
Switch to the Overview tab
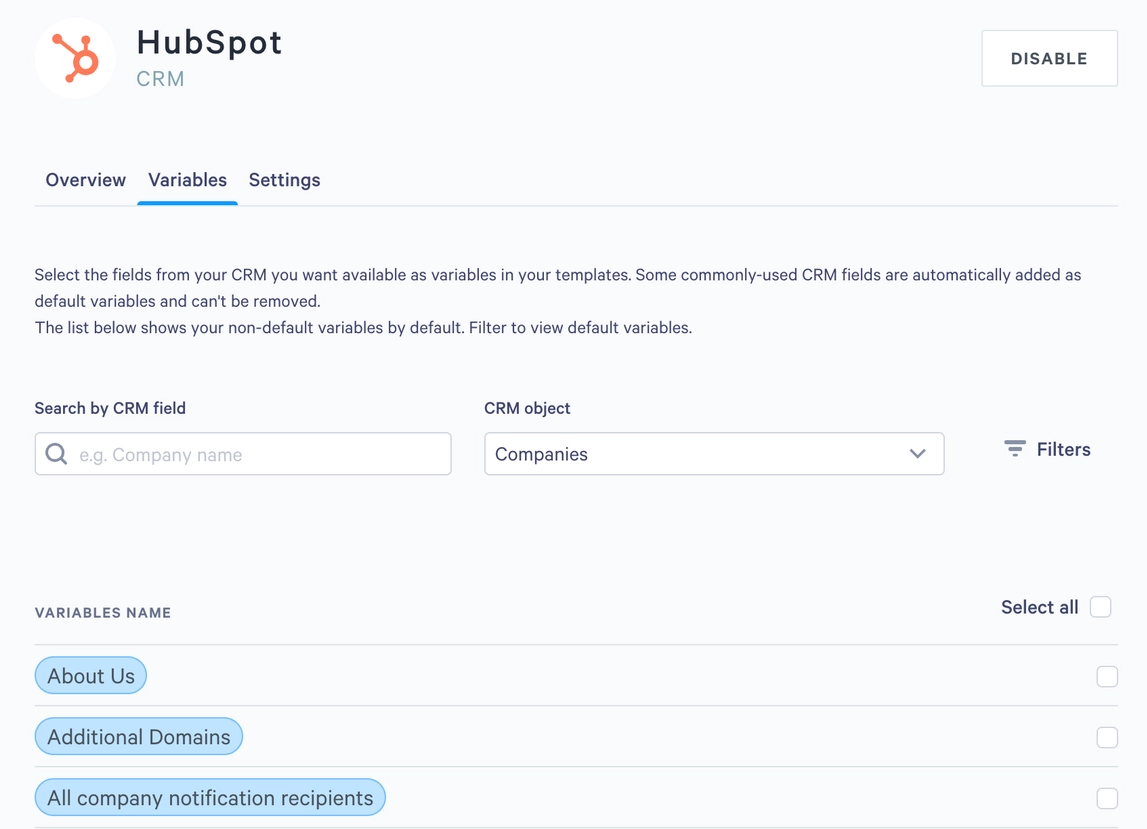[86, 180]
